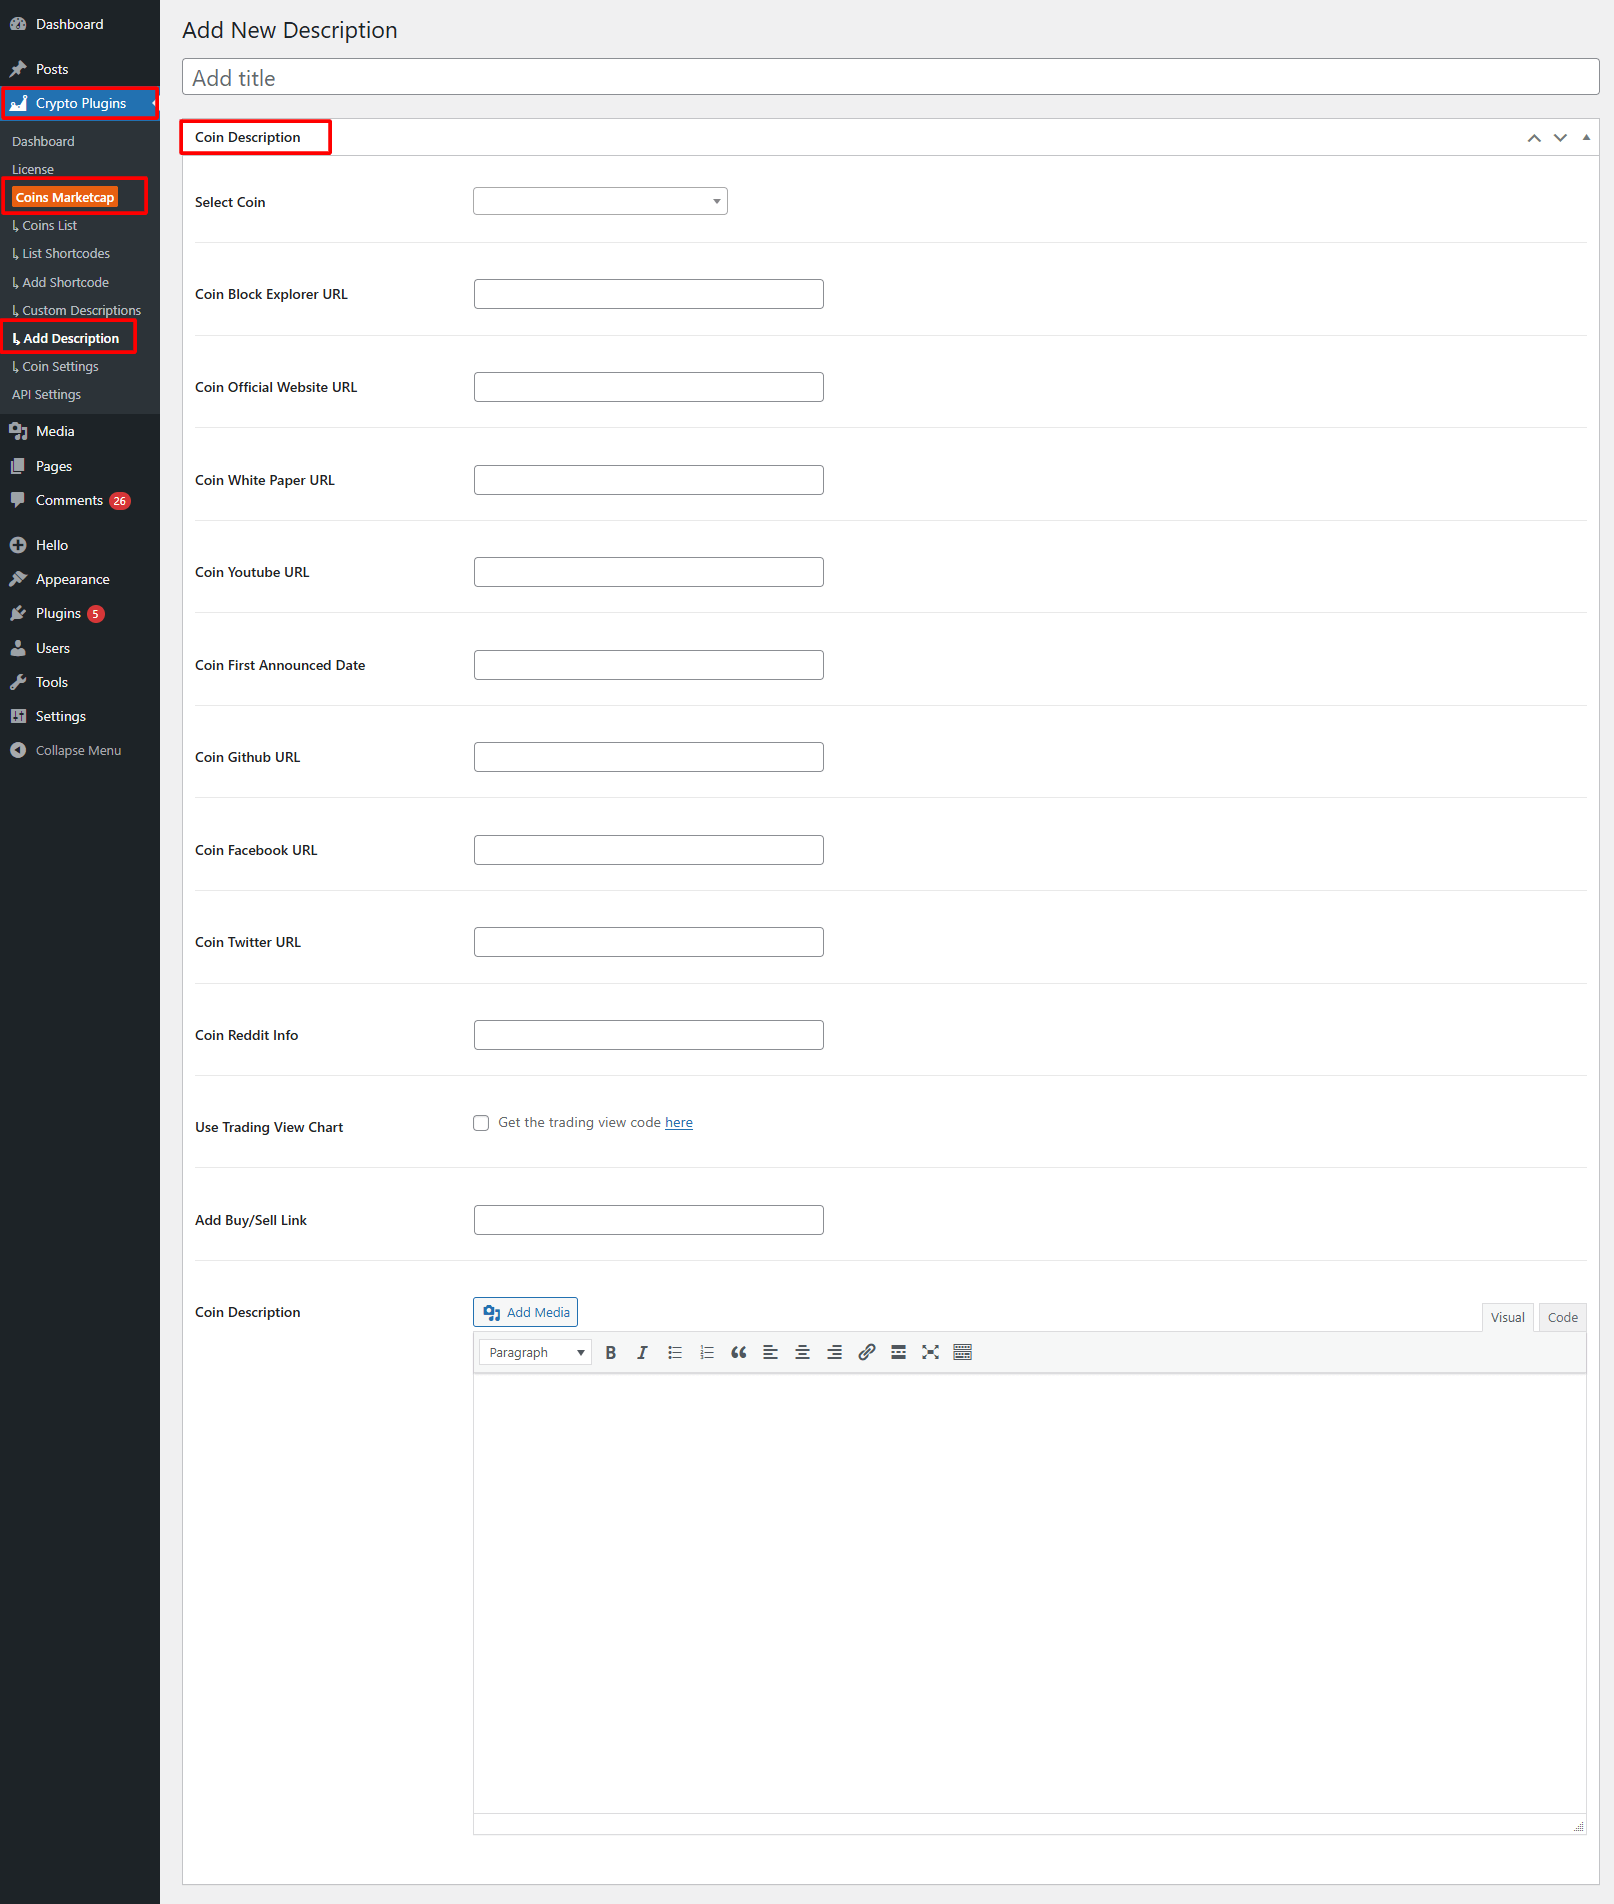Follow the trading view code 'here' link
The width and height of the screenshot is (1614, 1904).
pos(679,1123)
